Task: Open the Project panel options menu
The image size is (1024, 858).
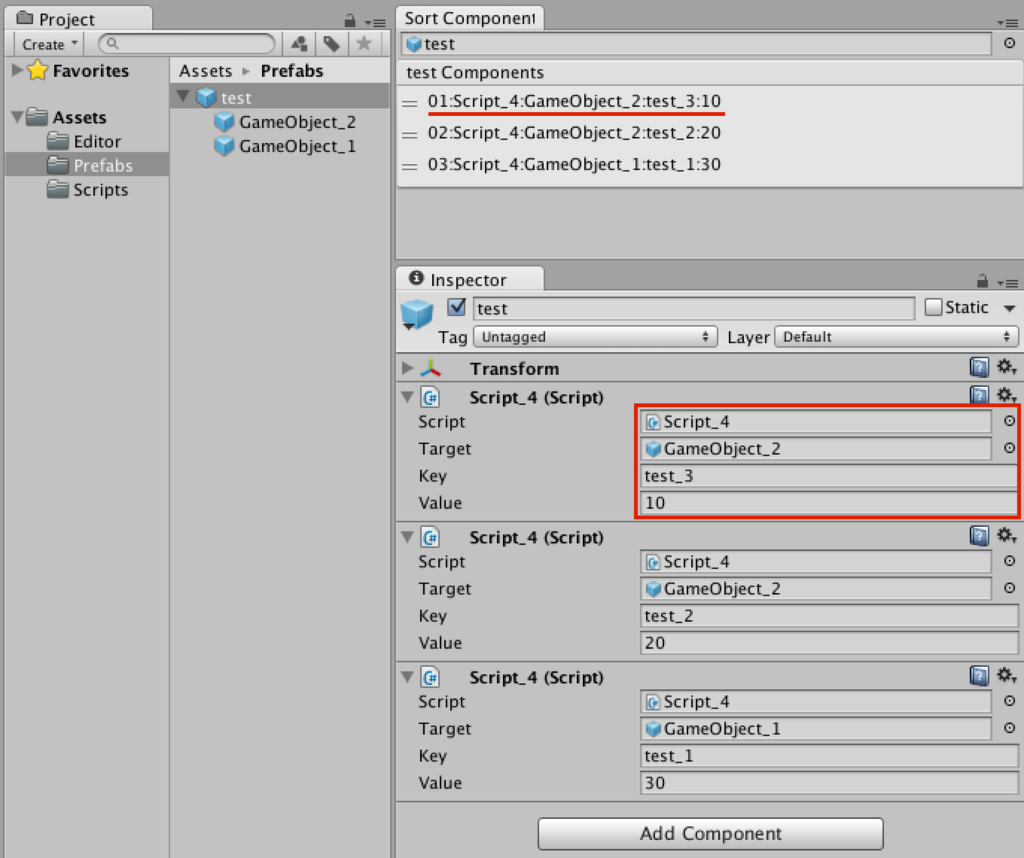Action: coord(376,22)
